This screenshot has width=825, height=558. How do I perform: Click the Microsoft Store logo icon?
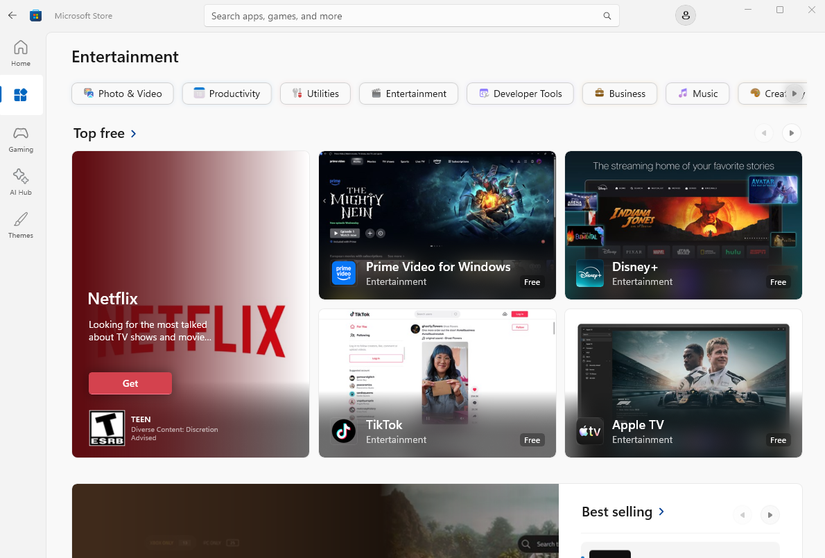pos(36,16)
